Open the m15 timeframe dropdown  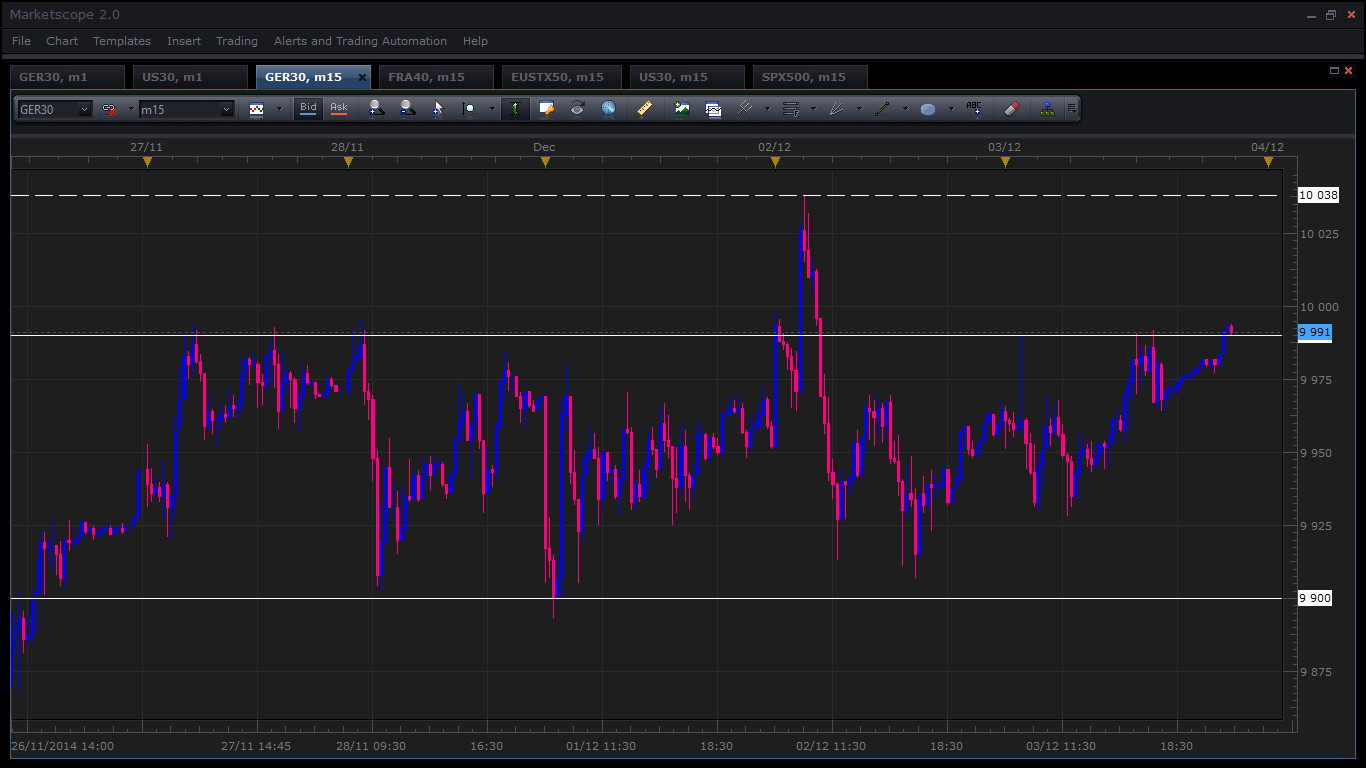[226, 109]
